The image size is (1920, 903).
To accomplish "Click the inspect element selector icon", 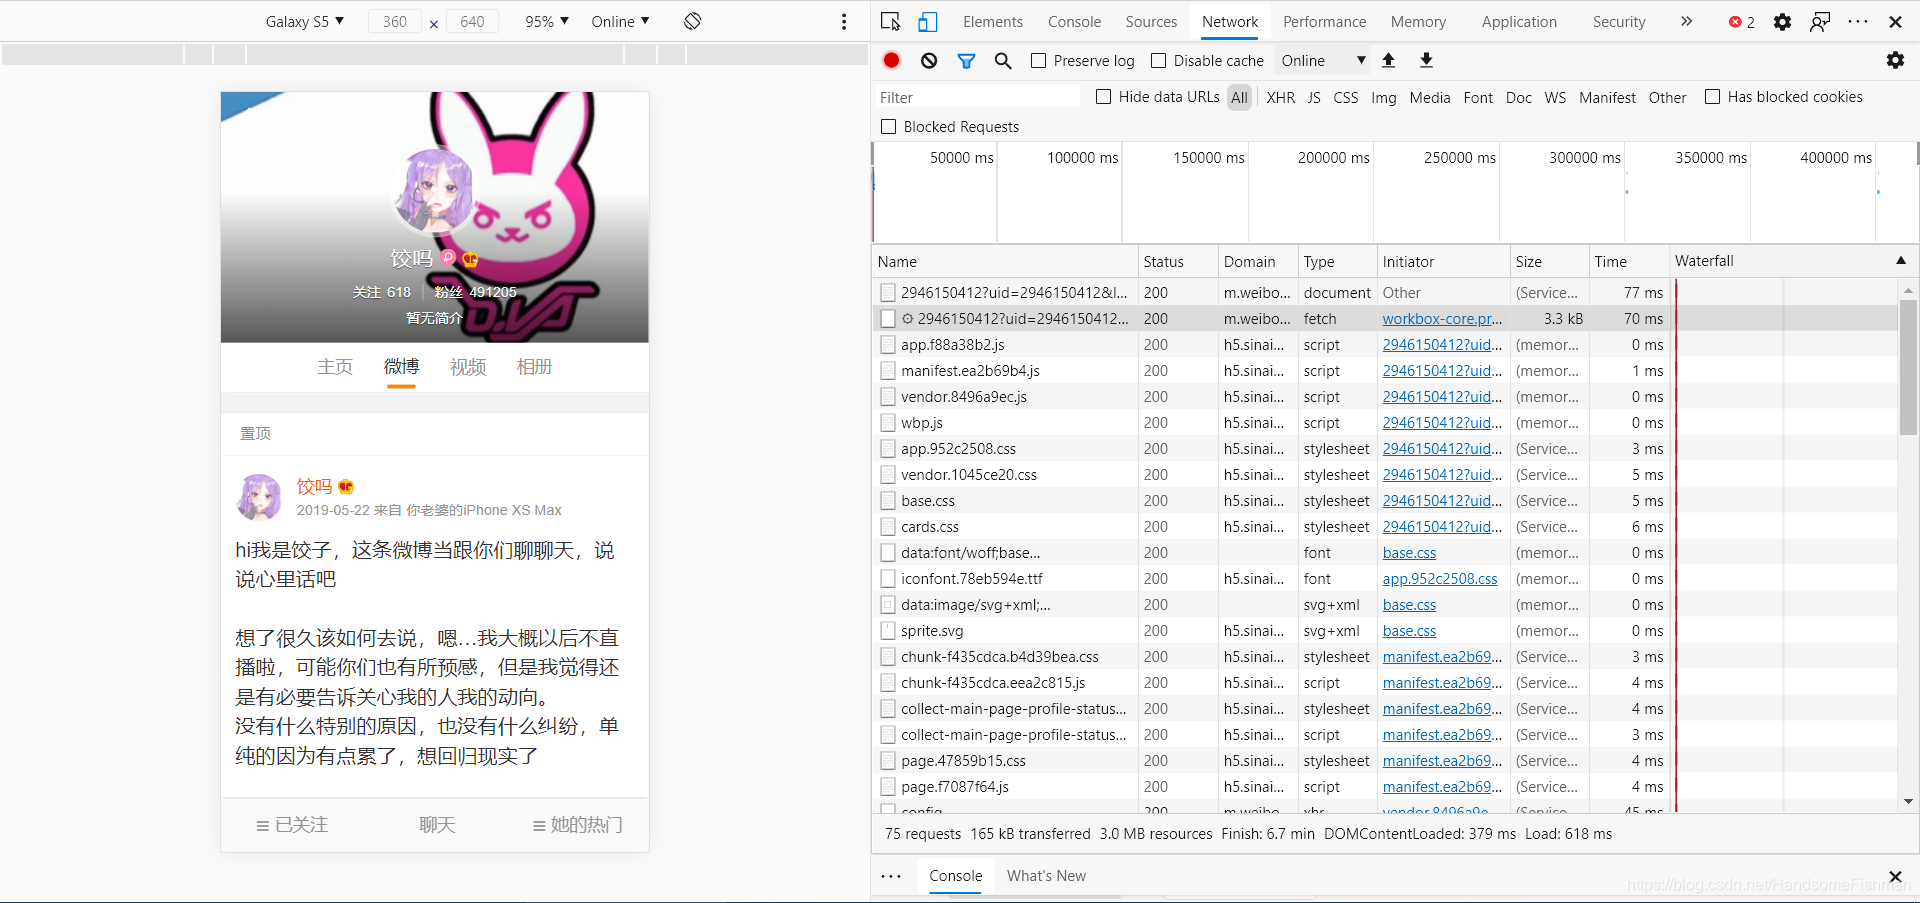I will (890, 21).
